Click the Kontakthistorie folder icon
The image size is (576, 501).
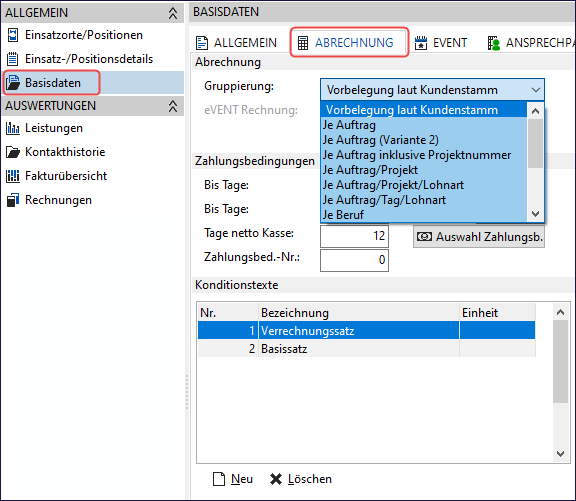click(x=13, y=152)
